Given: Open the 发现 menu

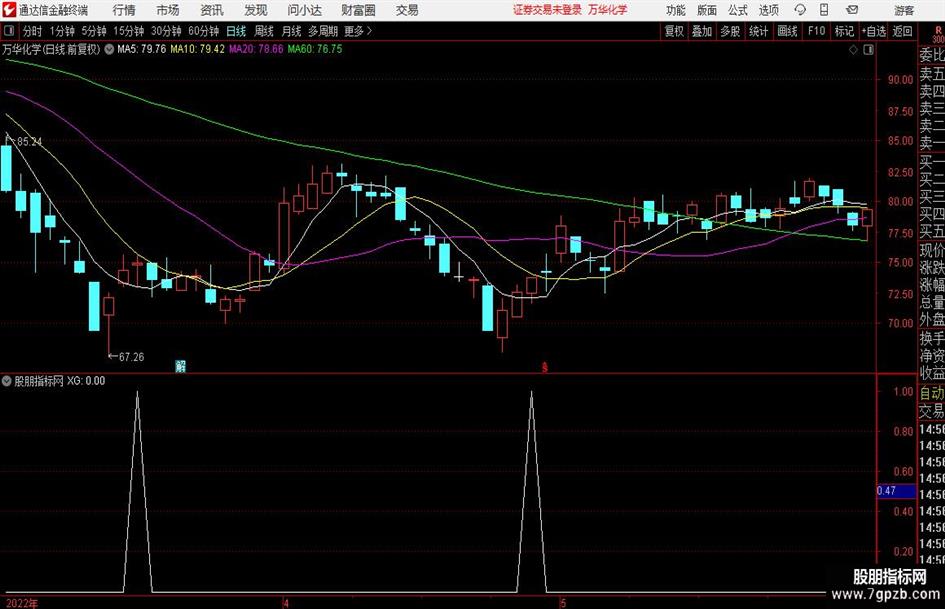Looking at the screenshot, I should (x=256, y=10).
